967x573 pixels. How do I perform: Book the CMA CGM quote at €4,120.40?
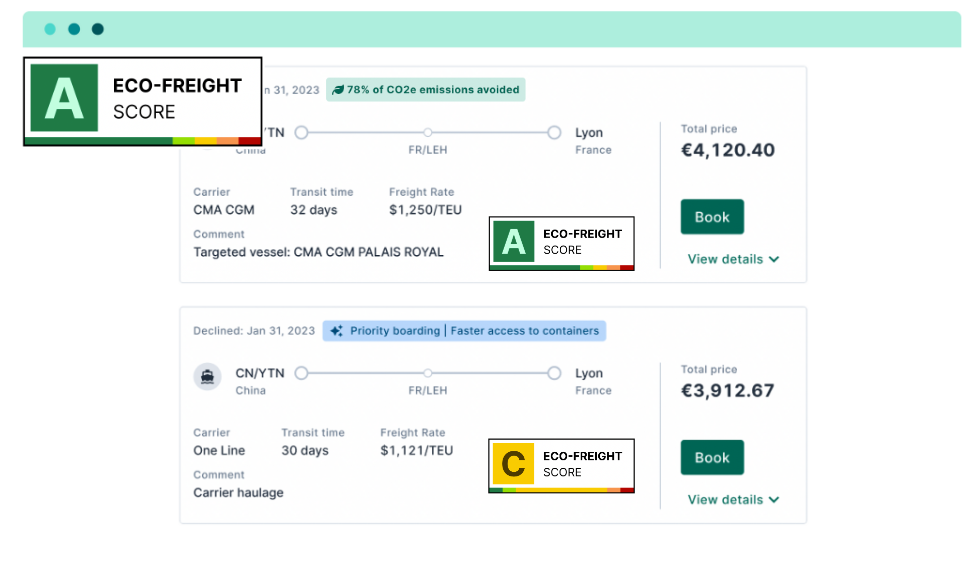712,216
